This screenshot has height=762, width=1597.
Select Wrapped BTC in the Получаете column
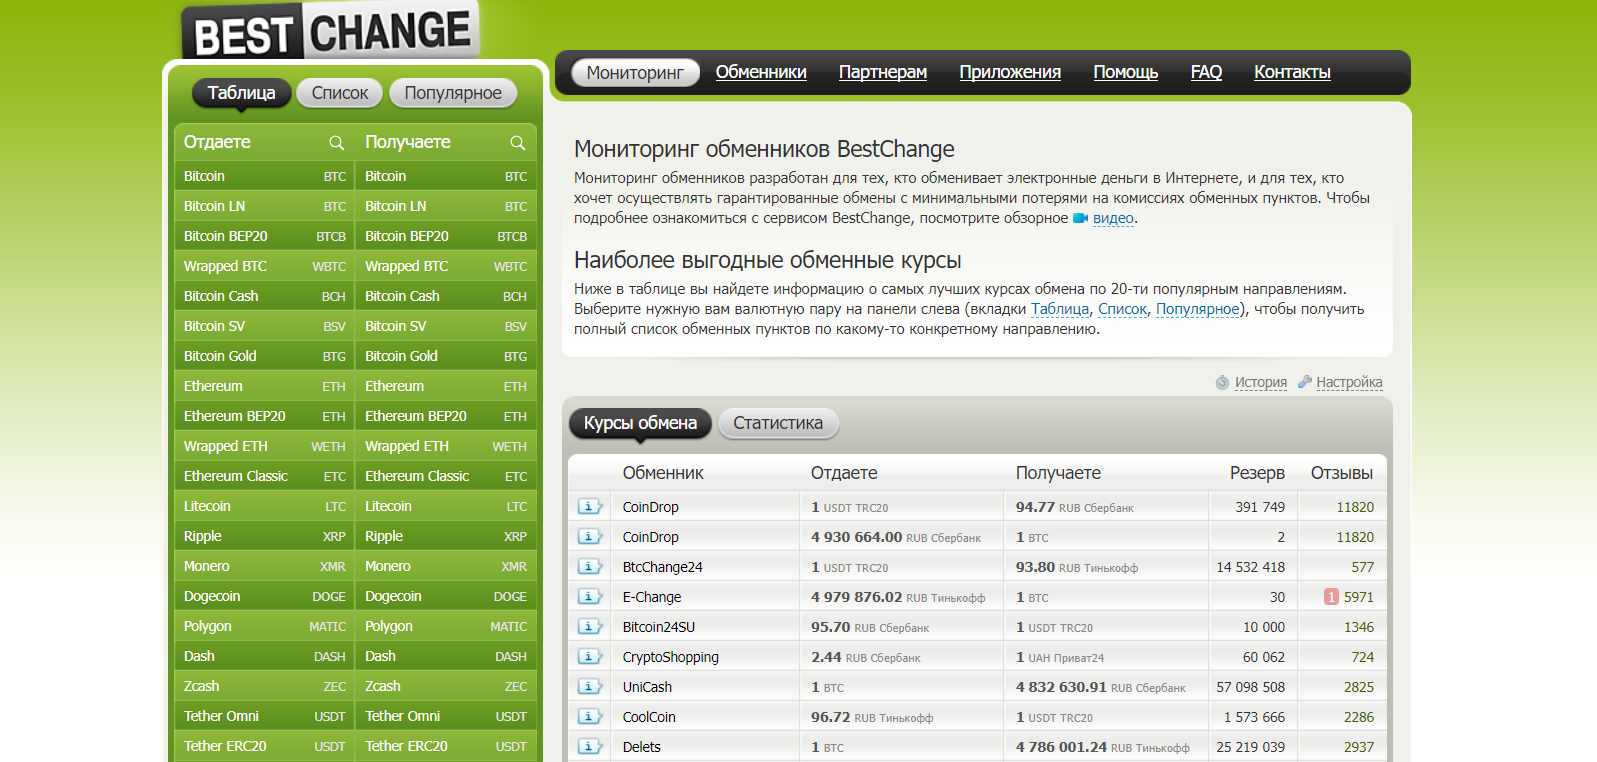click(x=446, y=266)
